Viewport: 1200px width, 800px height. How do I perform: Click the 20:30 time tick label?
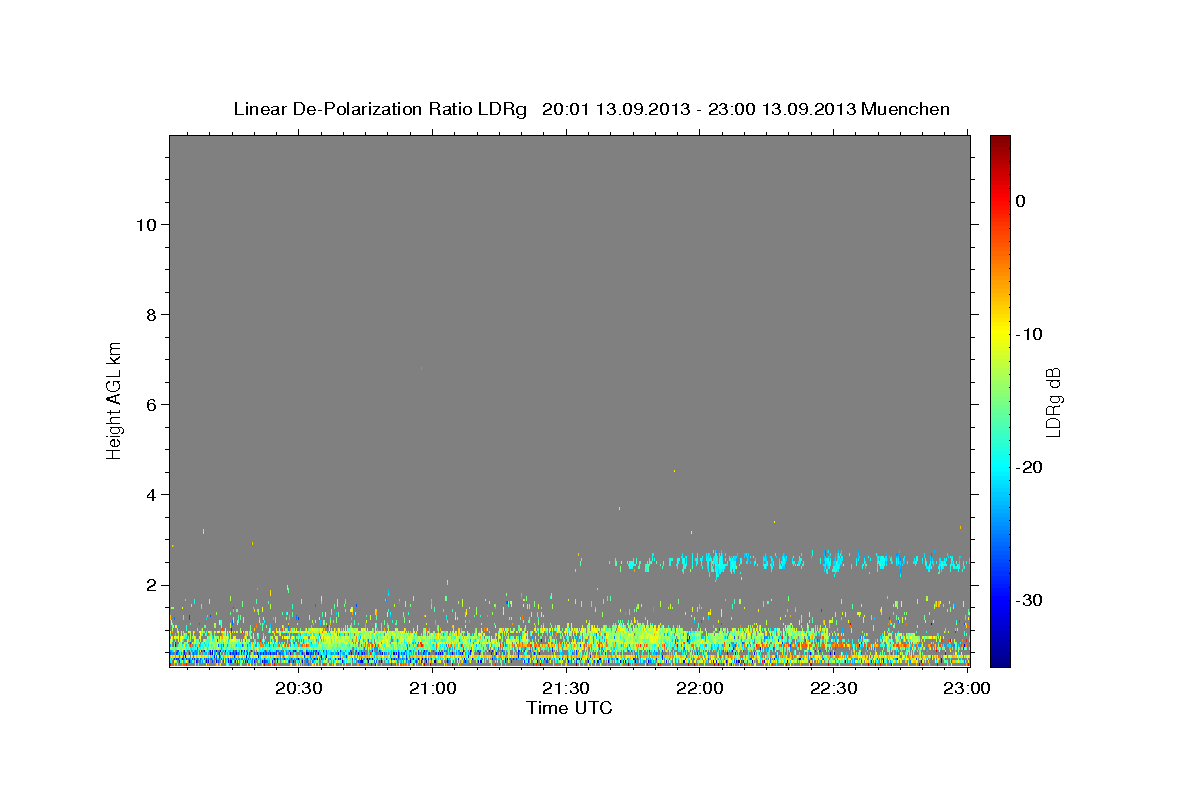pos(299,688)
